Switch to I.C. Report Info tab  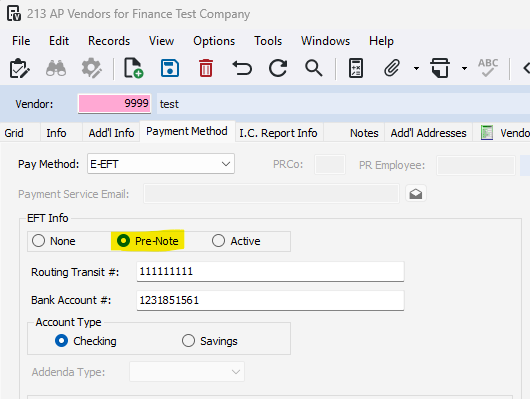278,133
